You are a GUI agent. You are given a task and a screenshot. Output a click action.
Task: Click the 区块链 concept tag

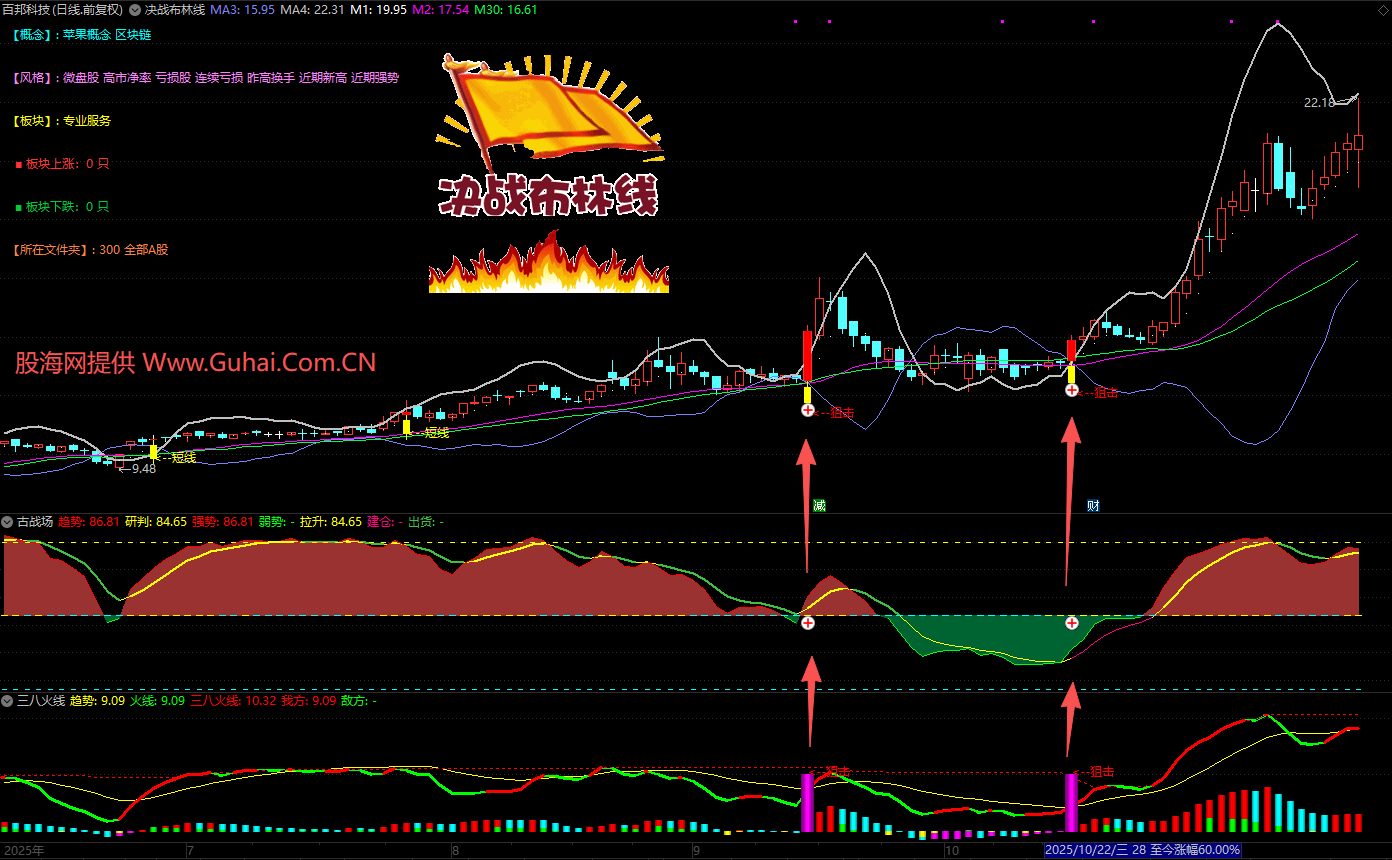[x=134, y=35]
